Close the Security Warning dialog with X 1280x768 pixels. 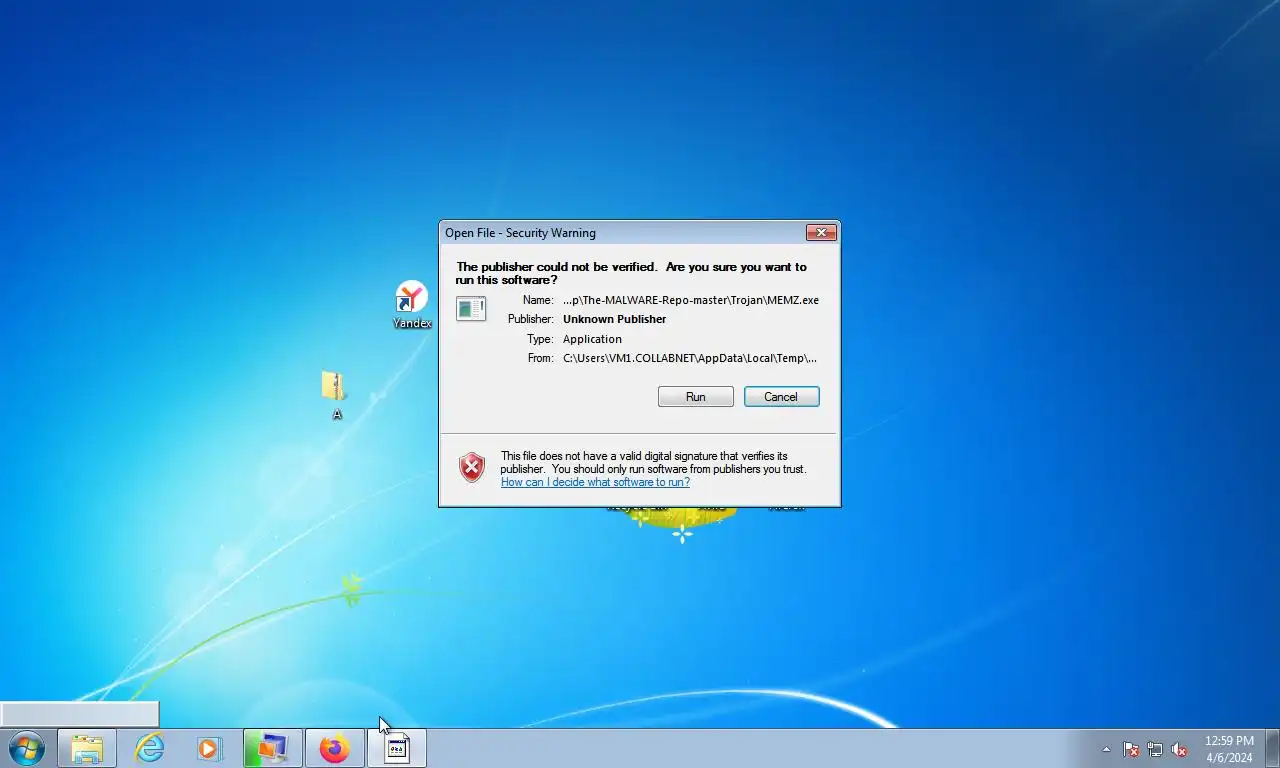tap(821, 233)
